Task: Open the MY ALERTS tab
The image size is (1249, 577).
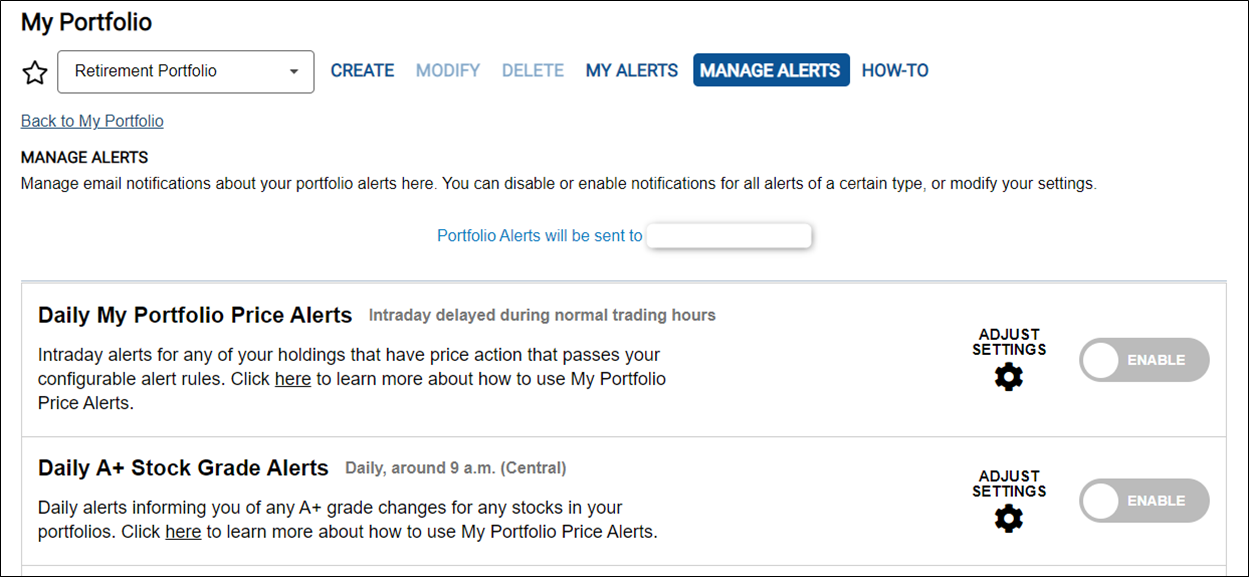Action: click(632, 71)
